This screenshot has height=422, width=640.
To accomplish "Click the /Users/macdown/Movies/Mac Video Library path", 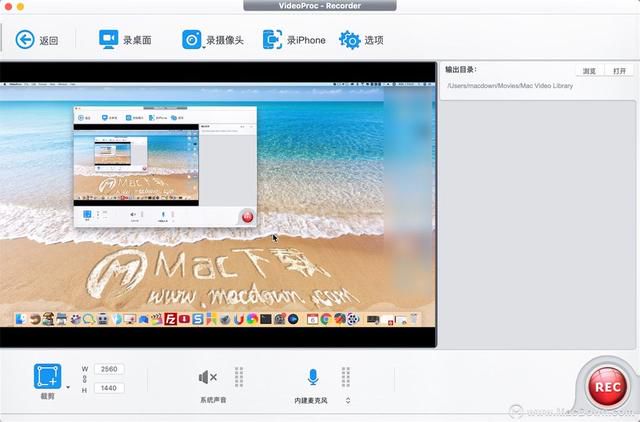I will pyautogui.click(x=510, y=86).
